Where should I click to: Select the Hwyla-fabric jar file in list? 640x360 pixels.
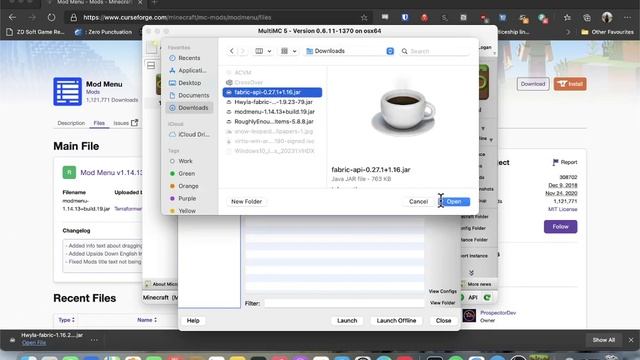272,102
